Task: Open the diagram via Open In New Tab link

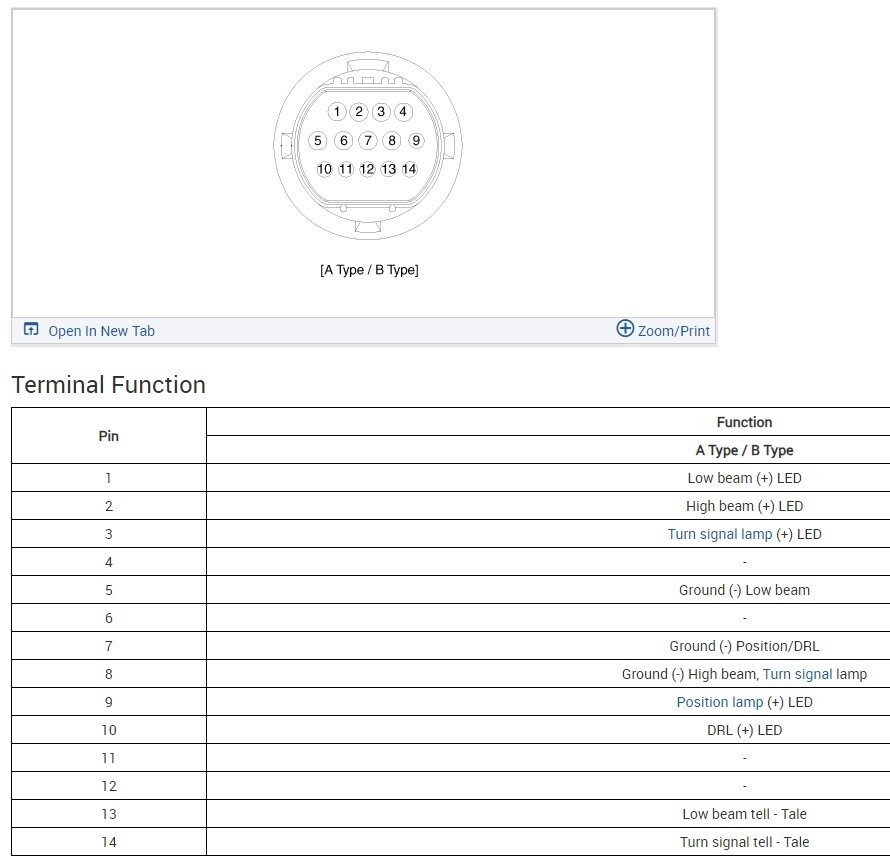Action: coord(101,331)
